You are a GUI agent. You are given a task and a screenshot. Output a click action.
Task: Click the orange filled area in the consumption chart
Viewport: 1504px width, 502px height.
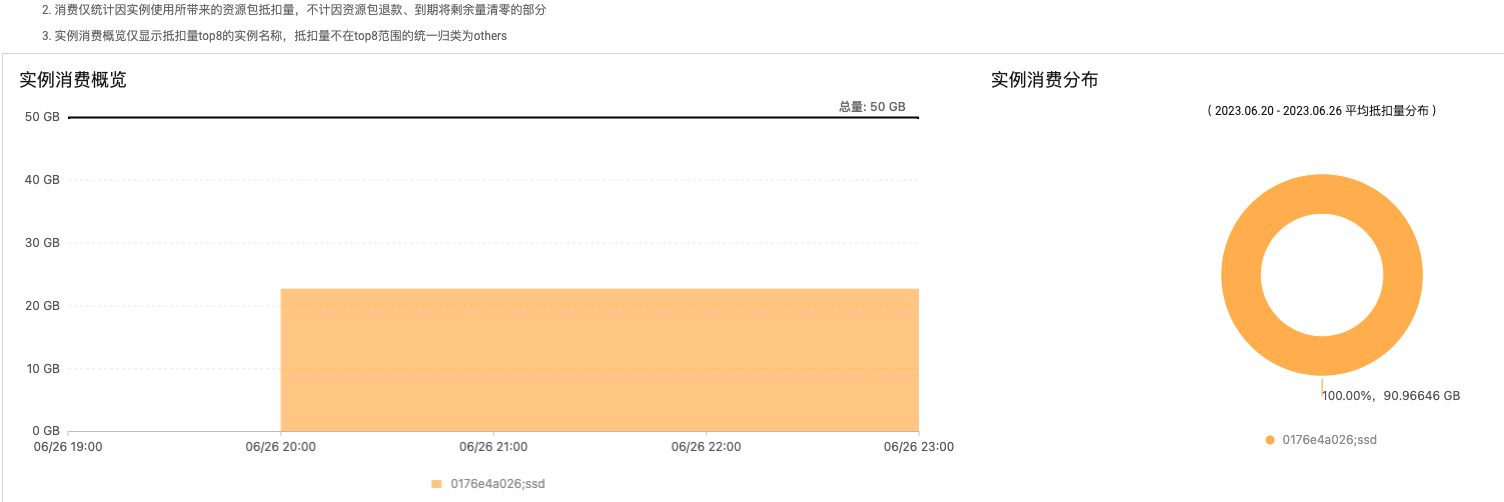tap(600, 360)
